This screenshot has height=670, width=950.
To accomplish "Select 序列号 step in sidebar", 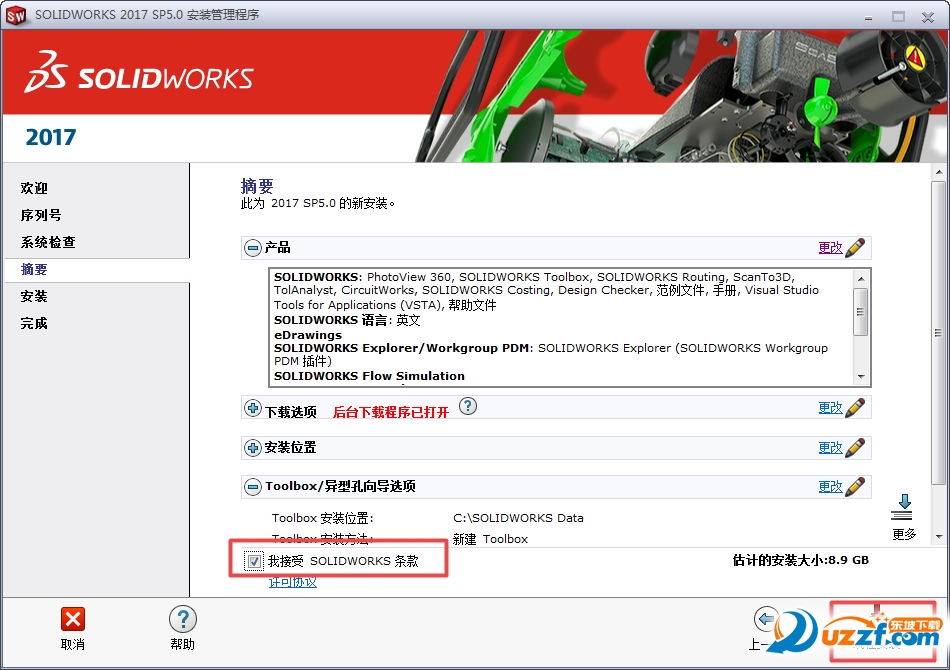I will (41, 215).
